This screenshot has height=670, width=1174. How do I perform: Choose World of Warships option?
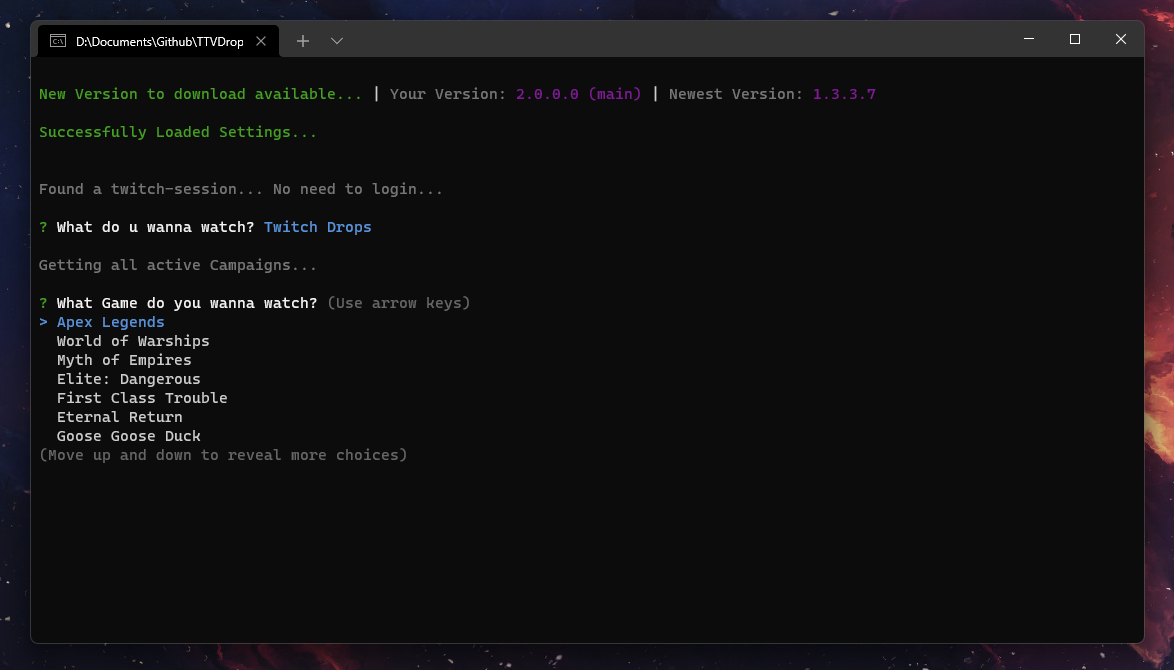click(x=133, y=341)
